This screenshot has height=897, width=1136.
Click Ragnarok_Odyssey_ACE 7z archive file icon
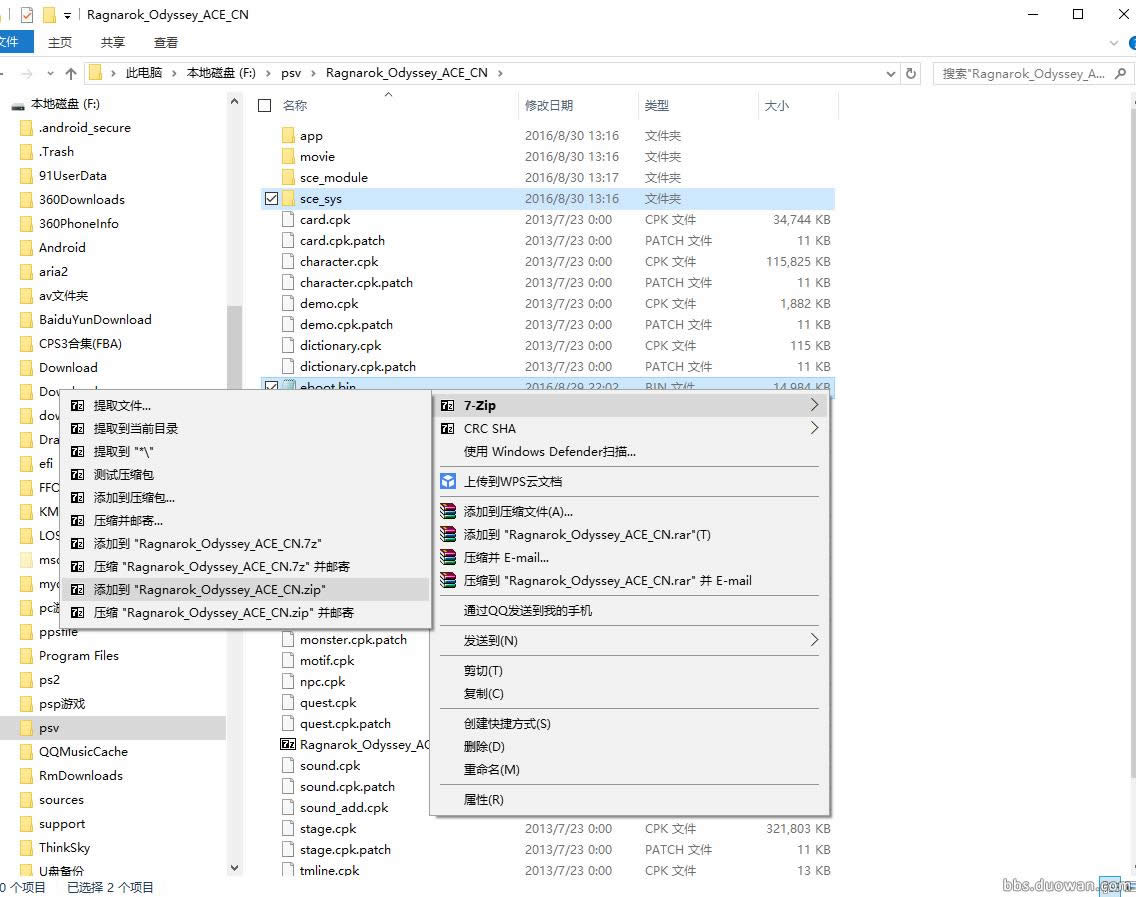288,745
